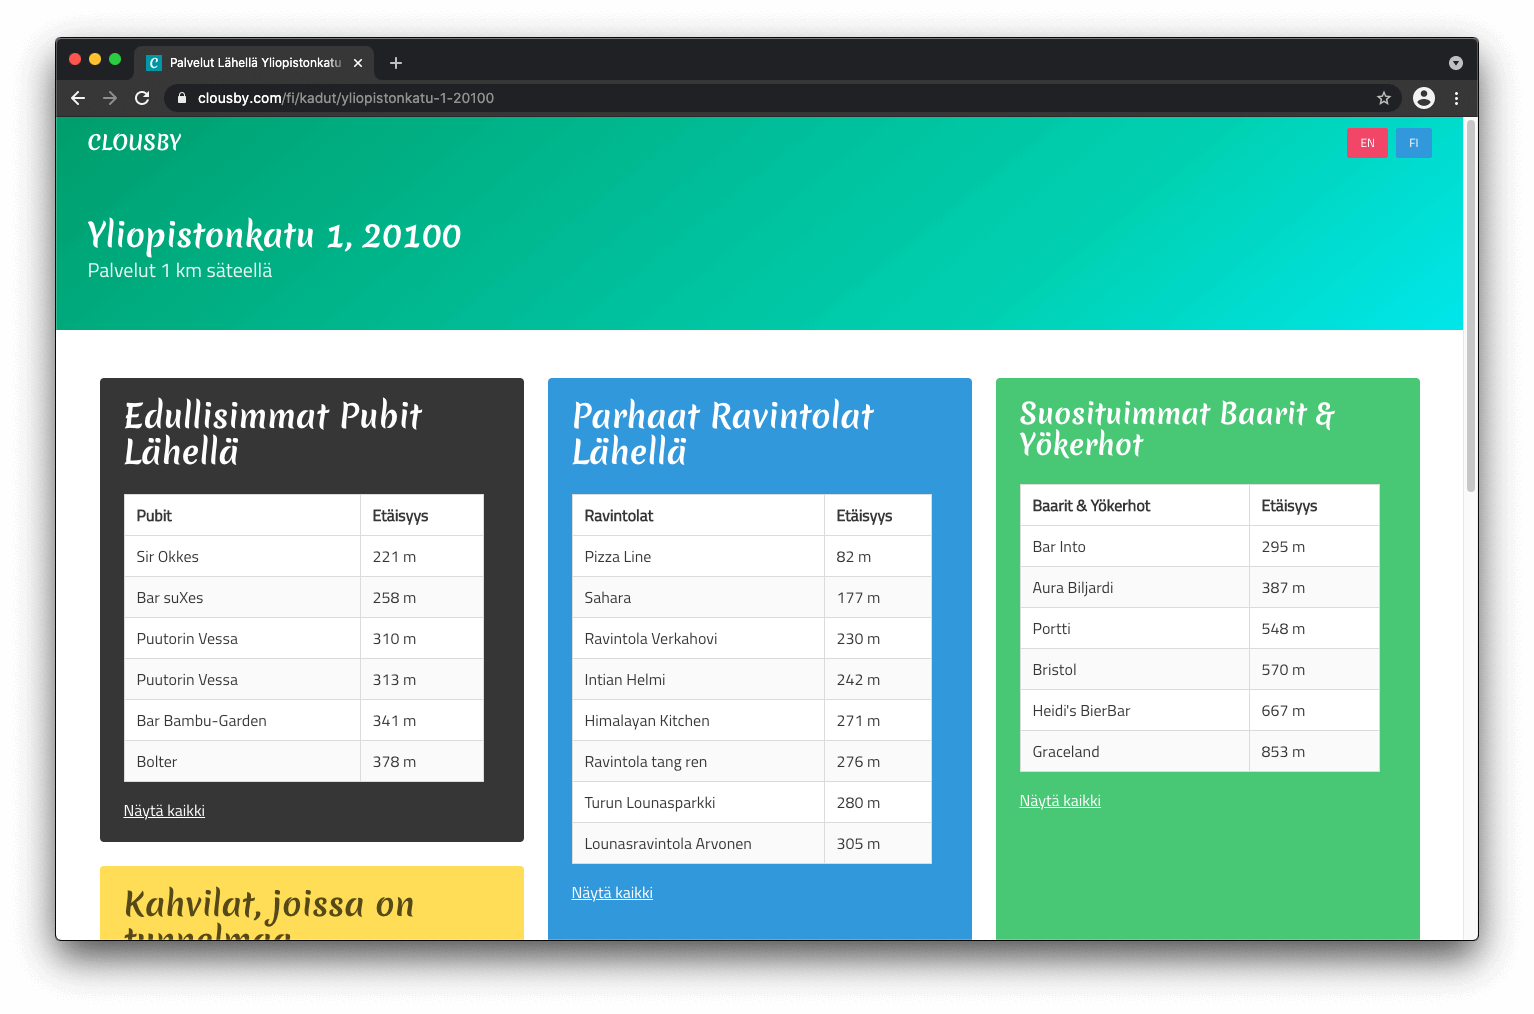Click the browser back arrow

tap(78, 98)
